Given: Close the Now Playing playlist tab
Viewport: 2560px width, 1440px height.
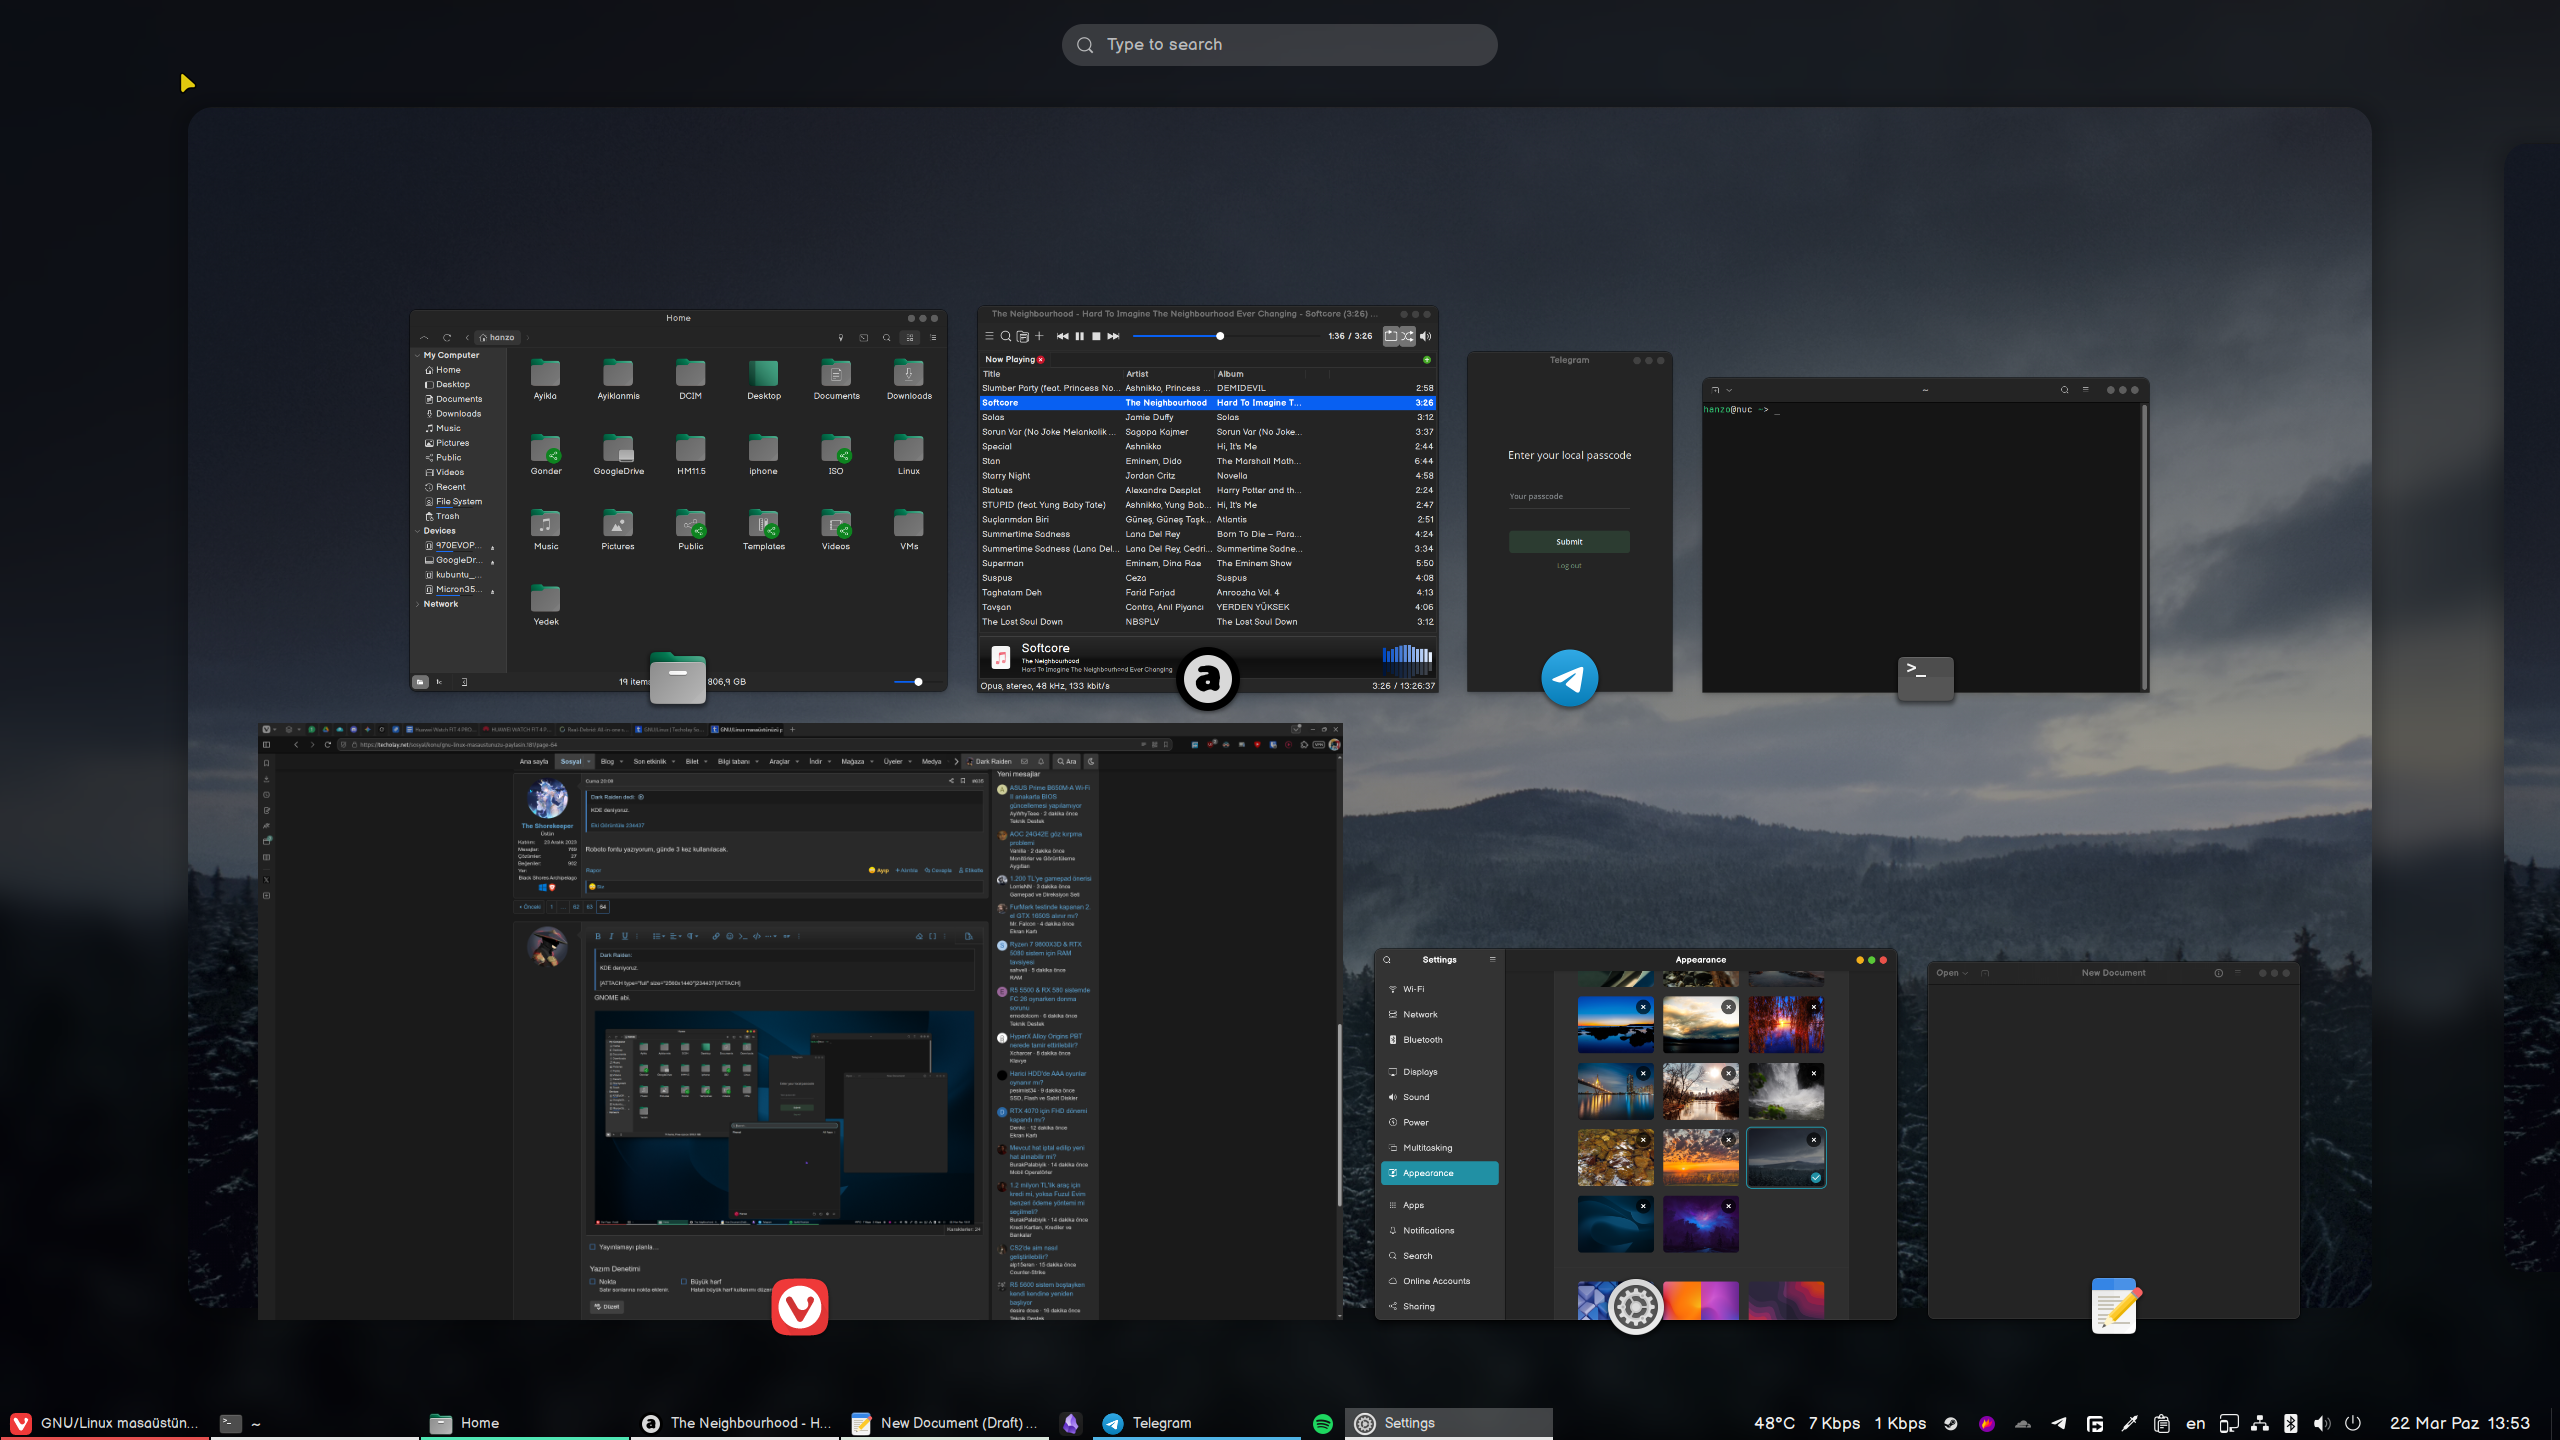Looking at the screenshot, I should pos(1041,360).
